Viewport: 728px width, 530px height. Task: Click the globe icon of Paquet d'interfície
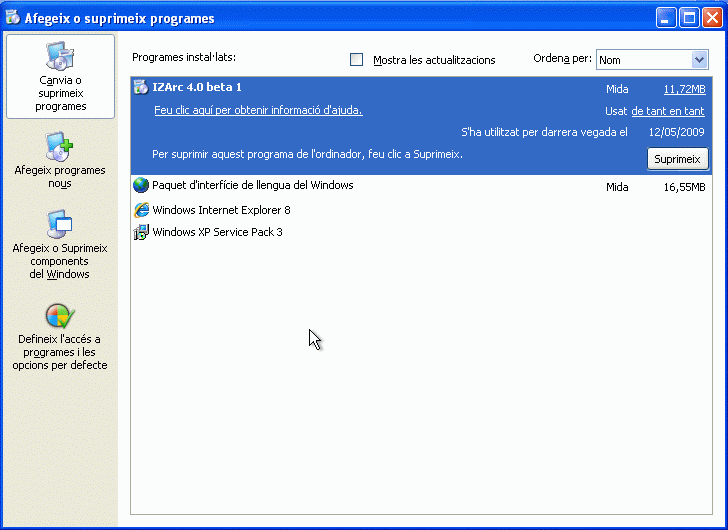(141, 185)
